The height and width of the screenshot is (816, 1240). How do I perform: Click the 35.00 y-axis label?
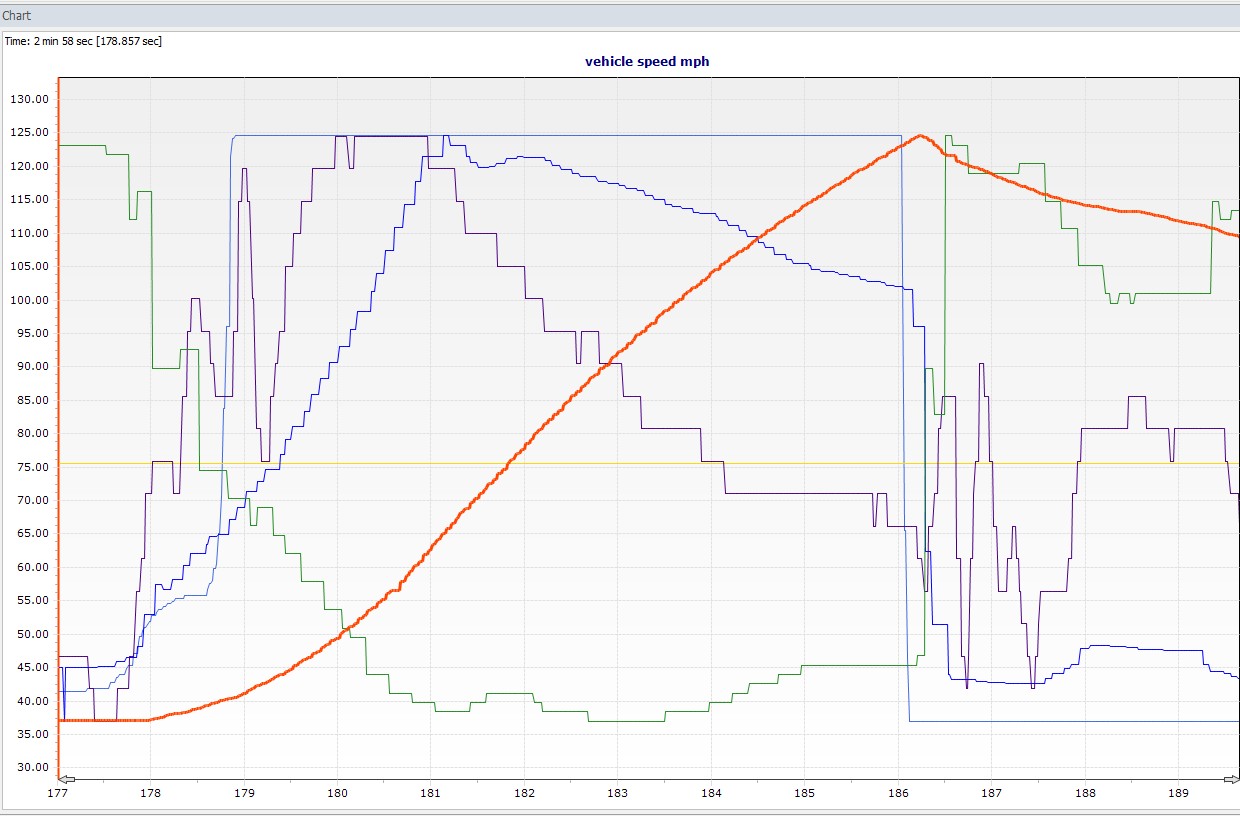pyautogui.click(x=33, y=734)
